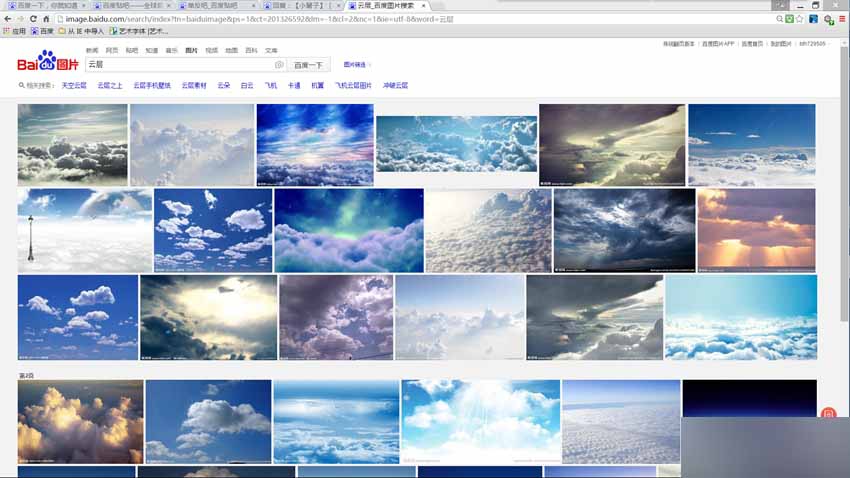Click the green extension icon in address bar
This screenshot has height=478, width=850.
tap(789, 19)
